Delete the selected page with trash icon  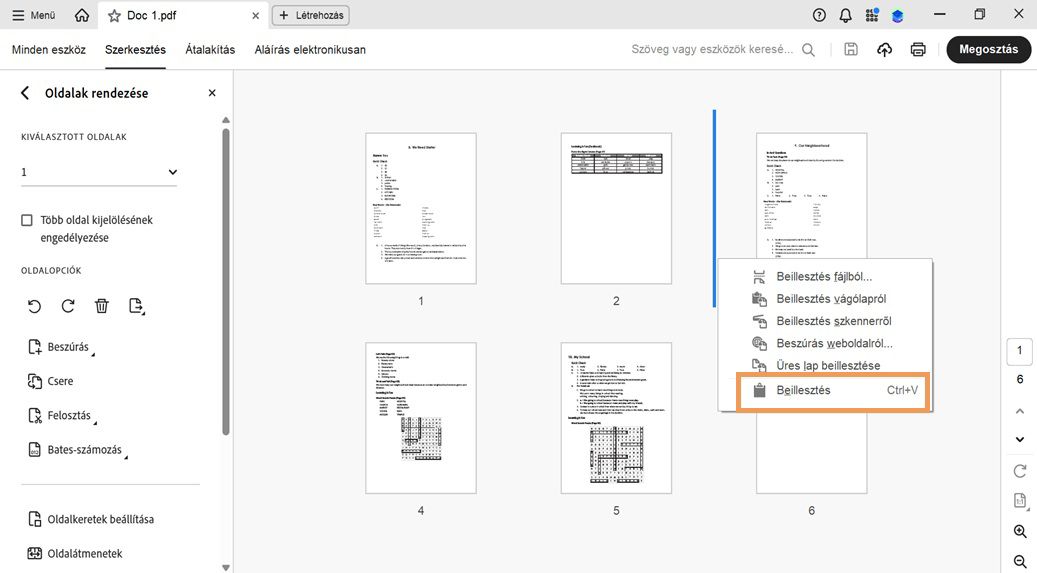point(101,306)
